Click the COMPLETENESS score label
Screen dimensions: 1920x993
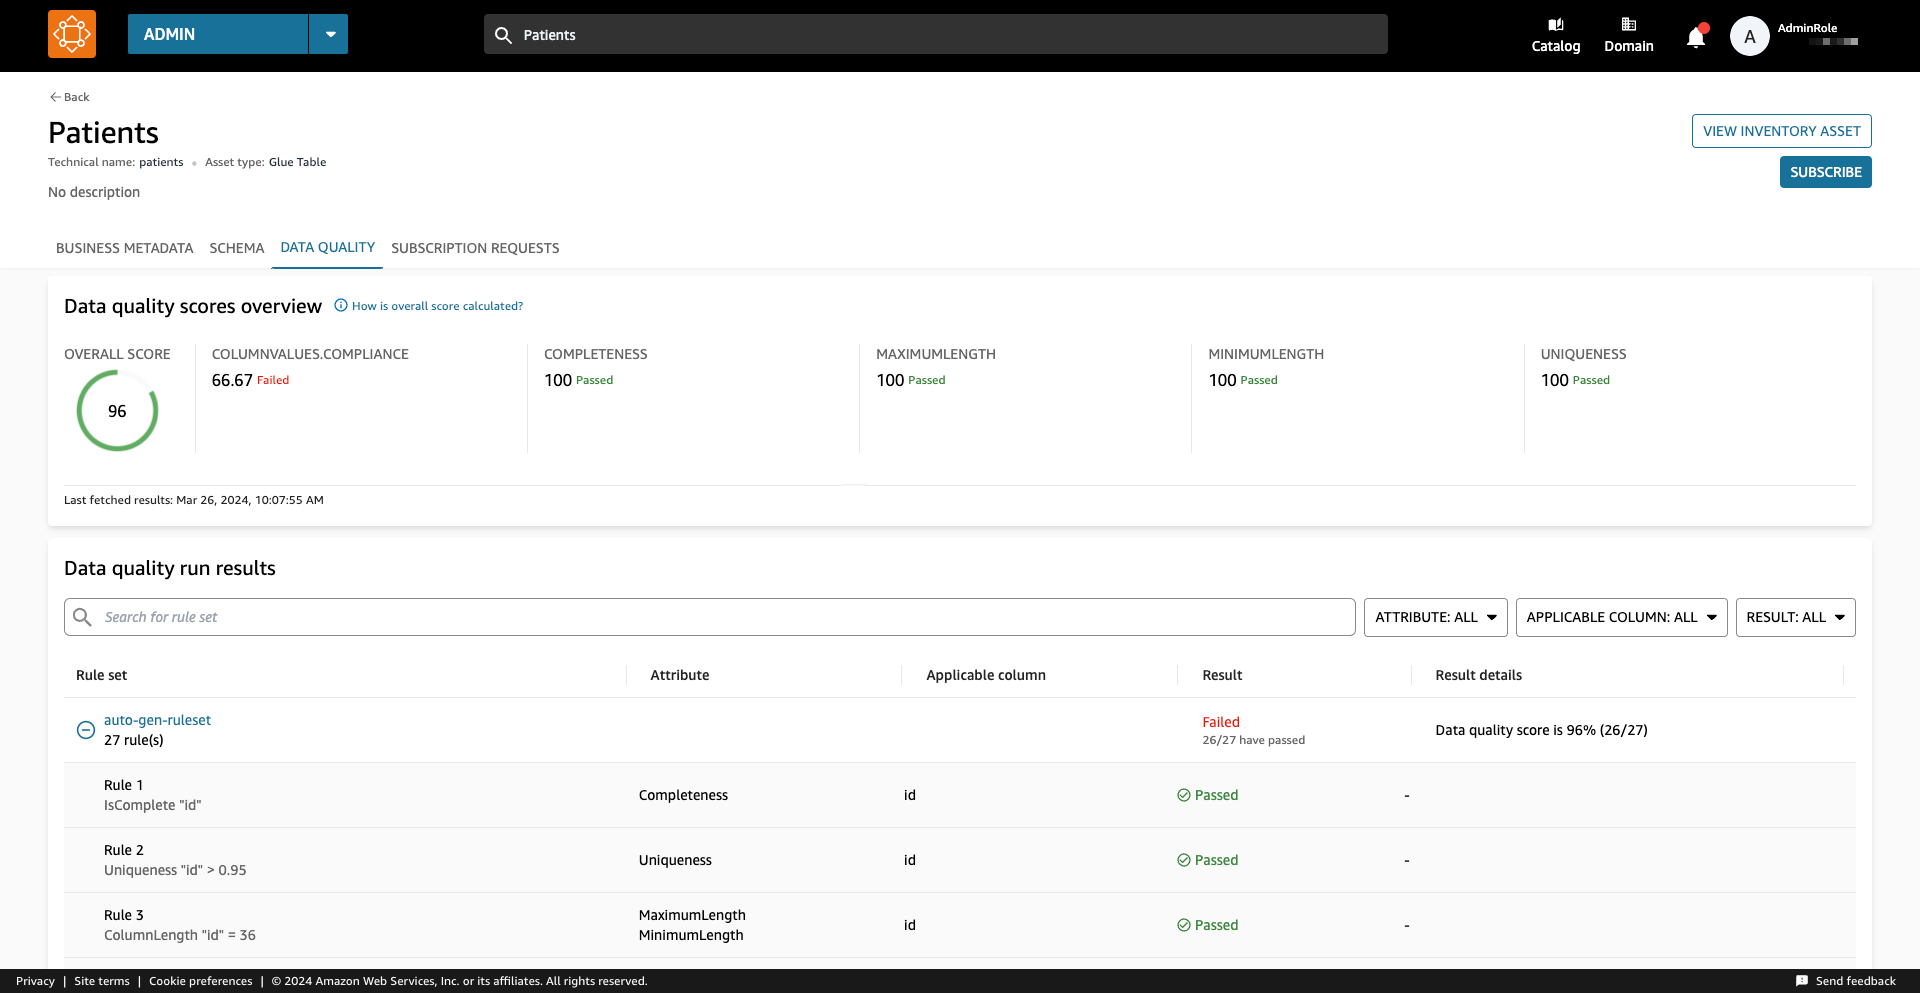pyautogui.click(x=596, y=354)
